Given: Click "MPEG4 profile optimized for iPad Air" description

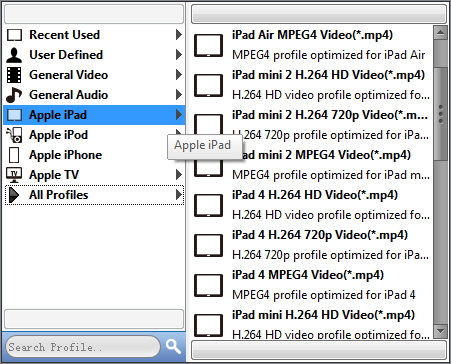Looking at the screenshot, I should click(x=329, y=55).
